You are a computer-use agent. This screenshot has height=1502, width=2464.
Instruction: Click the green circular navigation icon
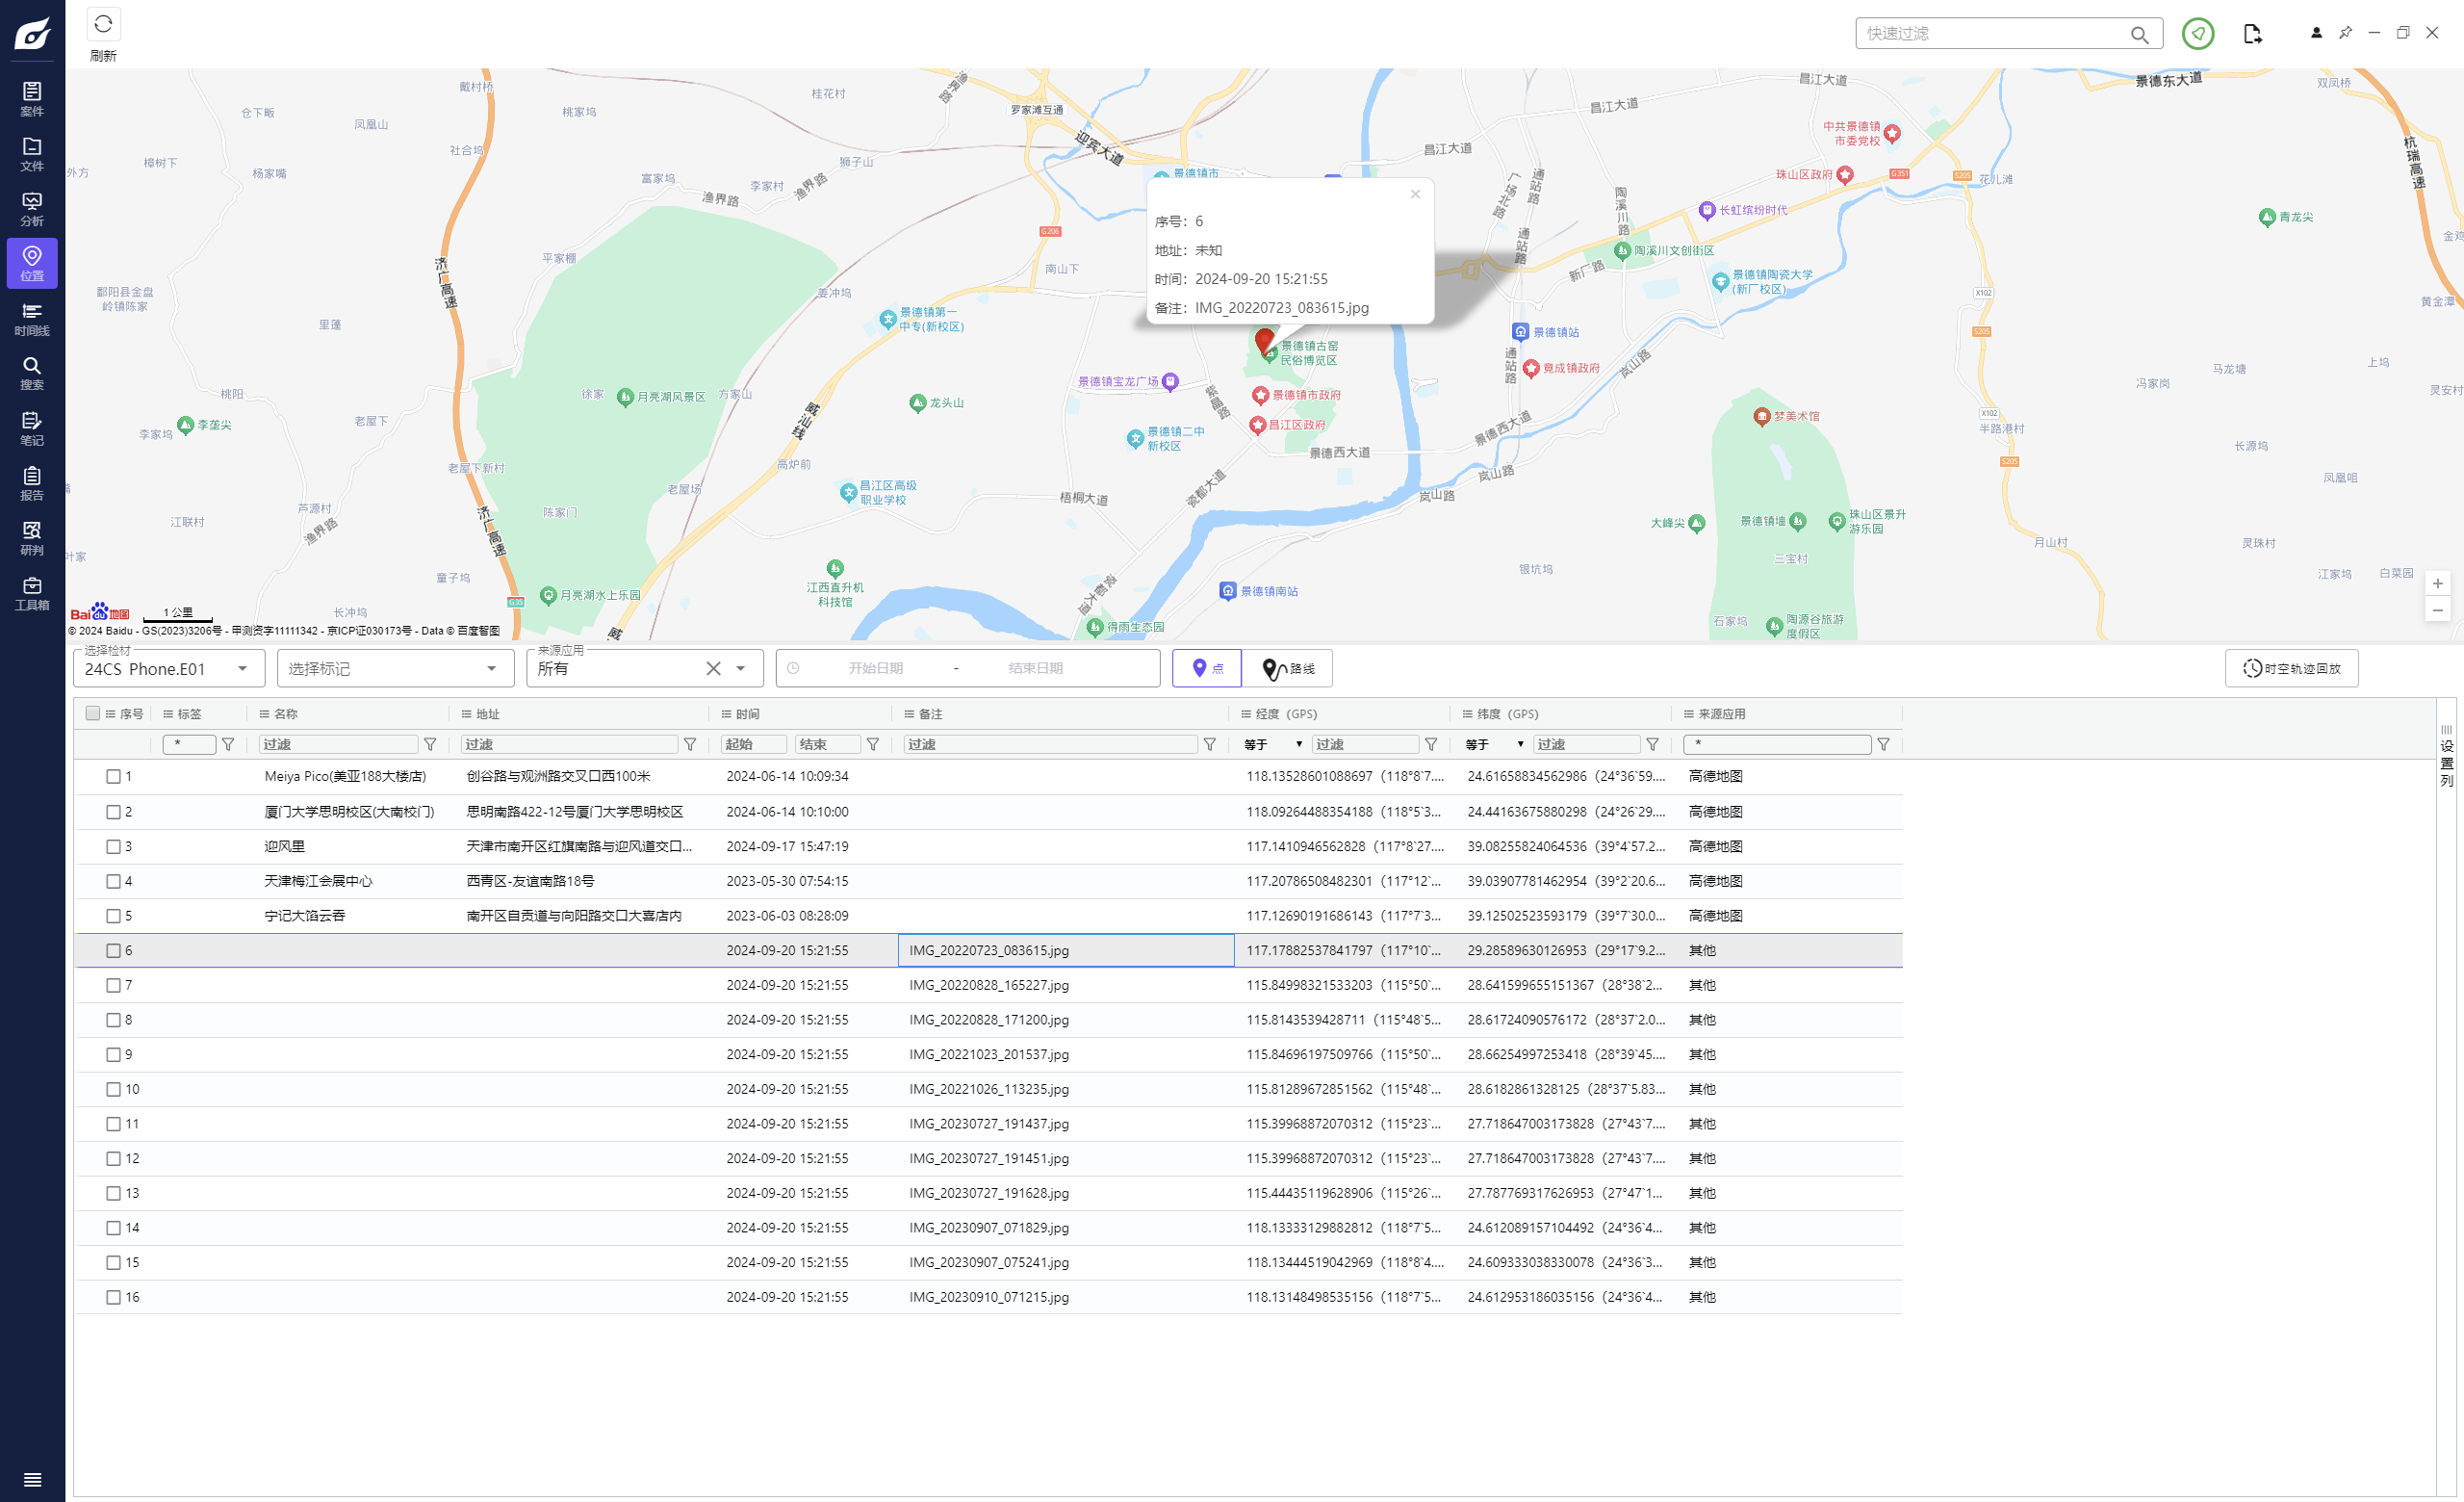tap(2198, 33)
